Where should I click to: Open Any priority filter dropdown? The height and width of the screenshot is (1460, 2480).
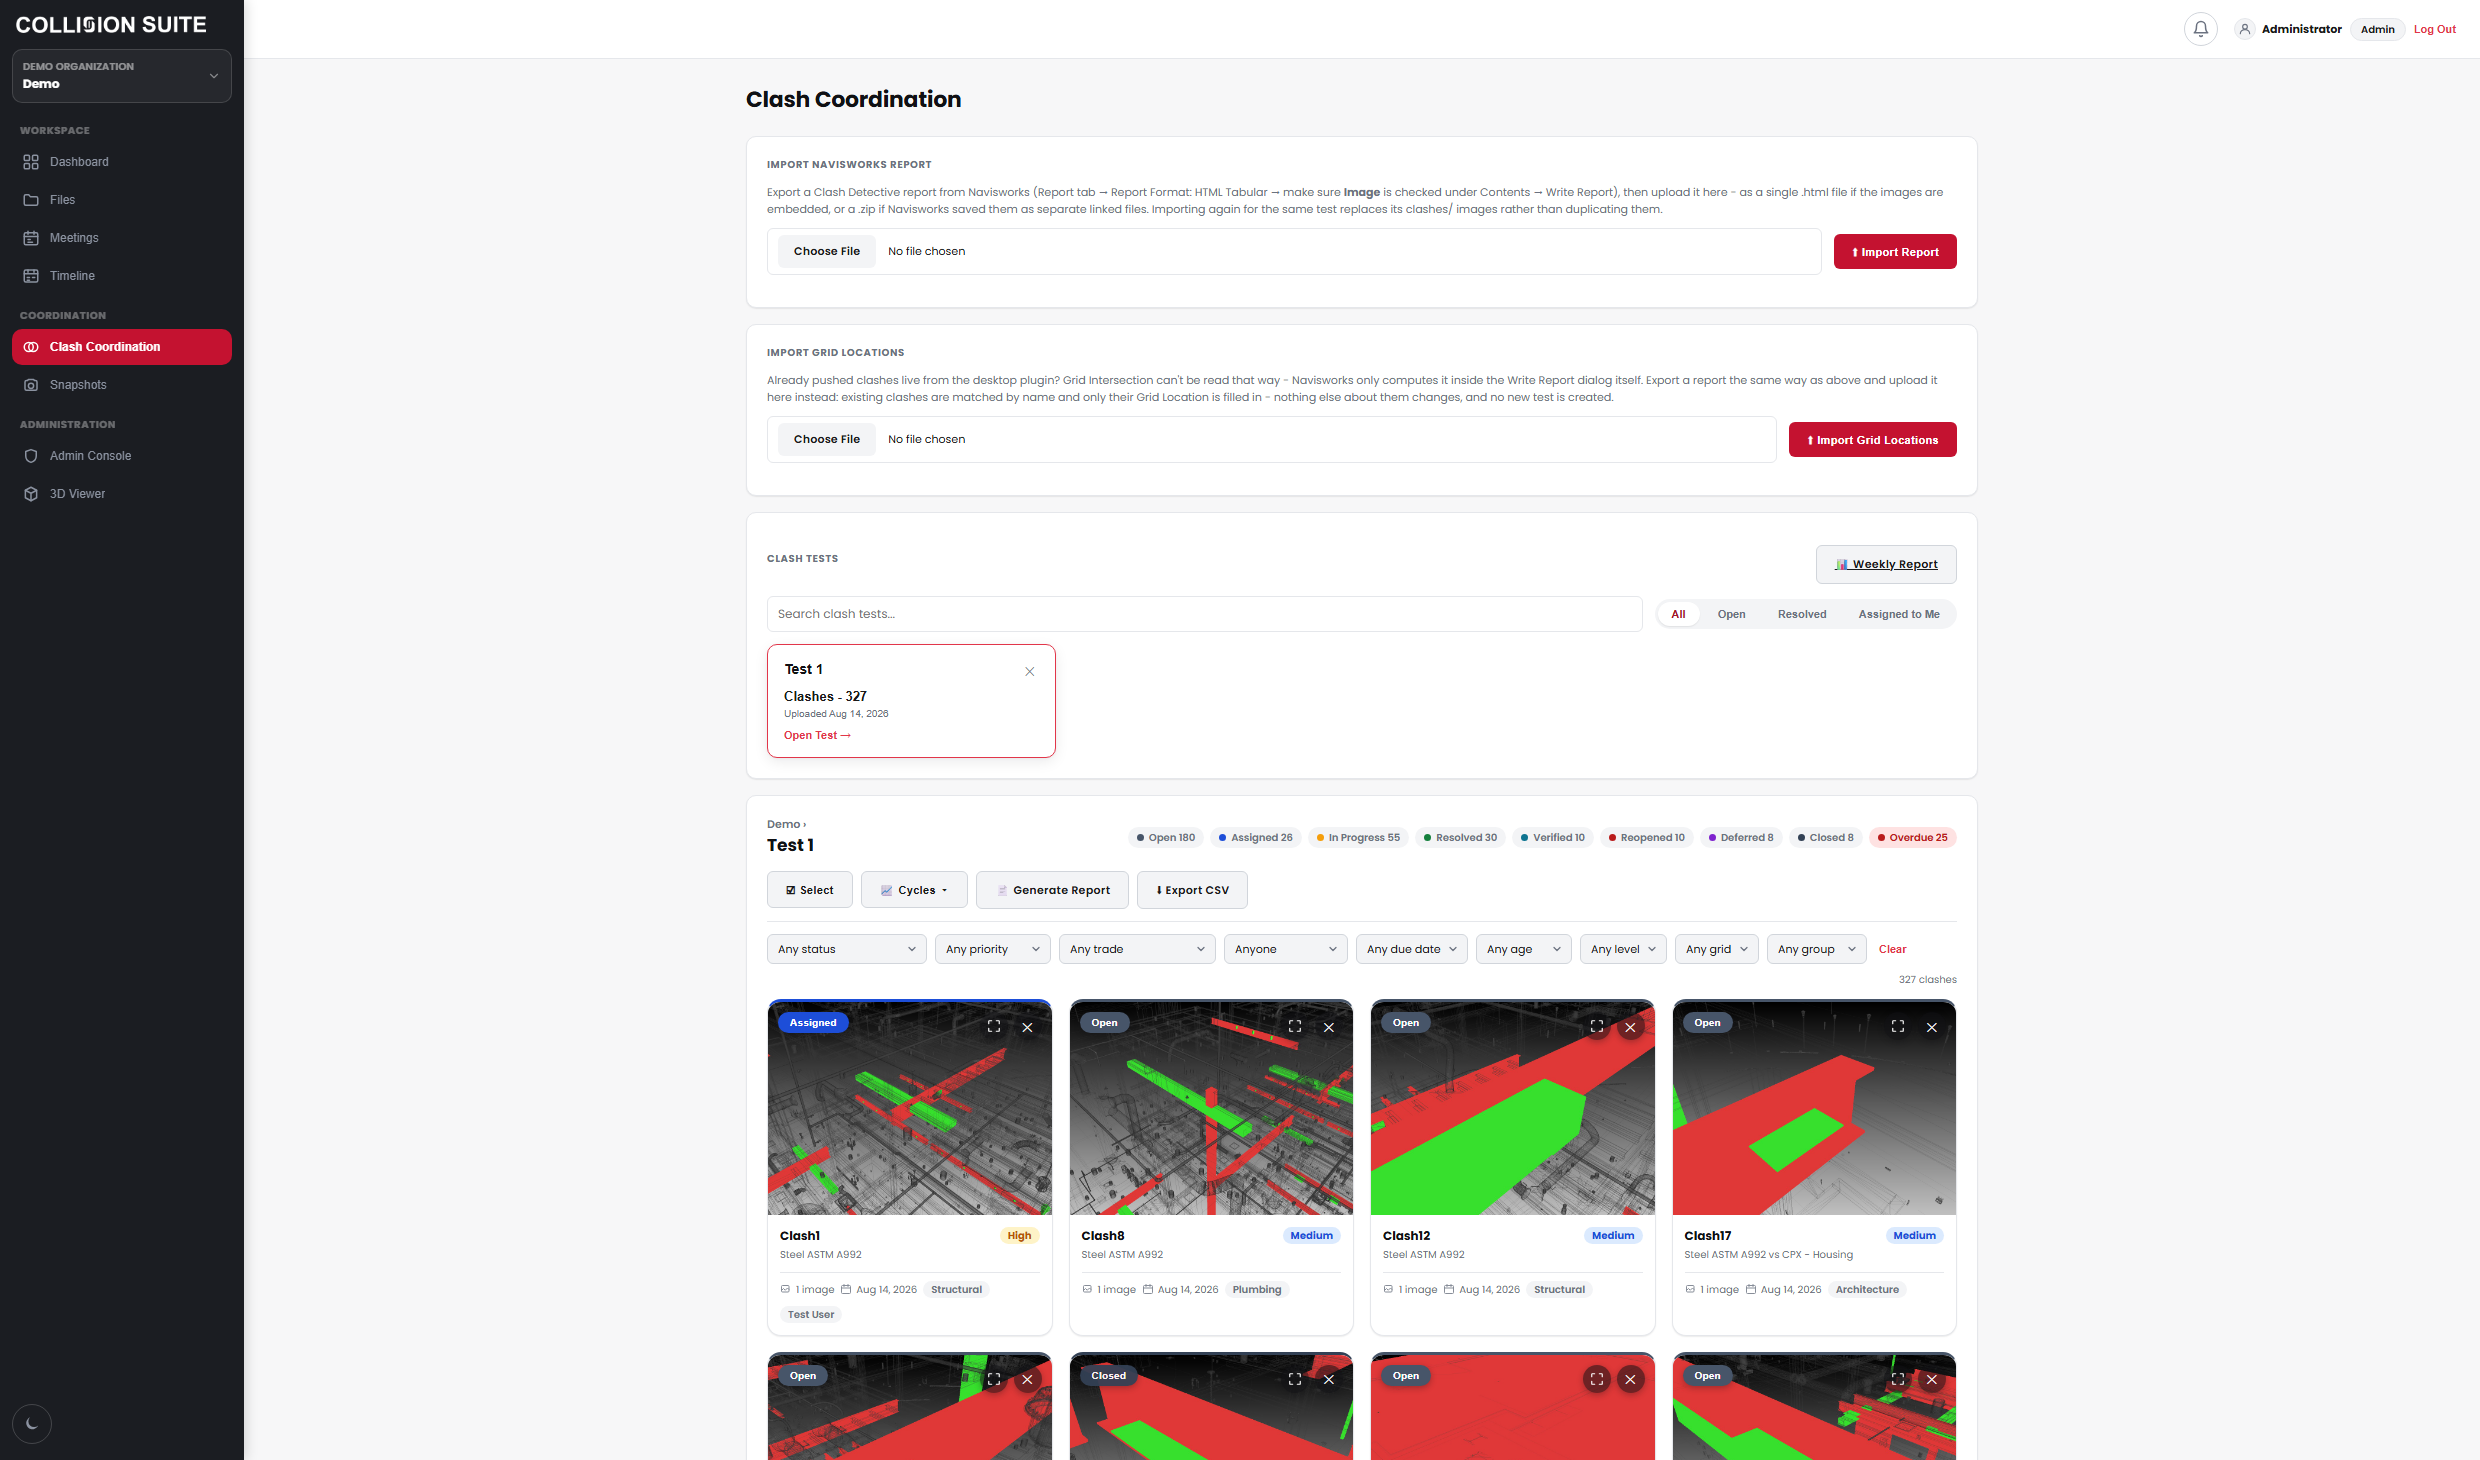click(x=992, y=949)
